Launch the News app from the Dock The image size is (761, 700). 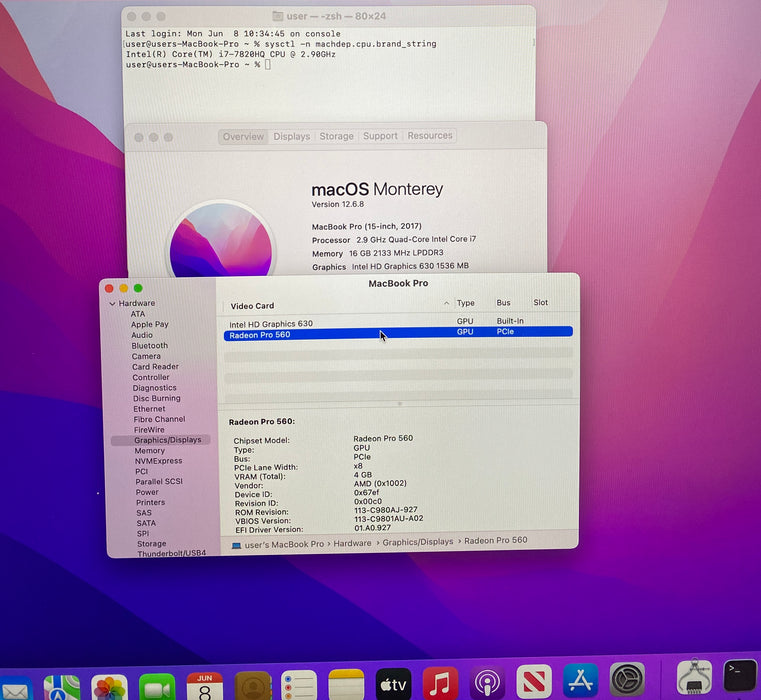(x=534, y=681)
